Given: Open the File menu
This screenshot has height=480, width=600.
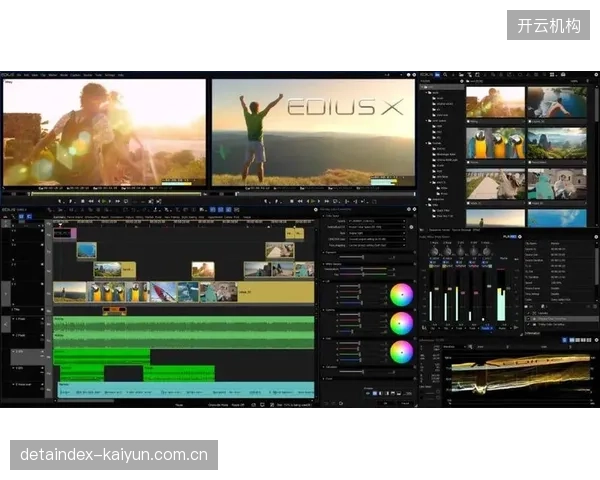Looking at the screenshot, I should 19,75.
